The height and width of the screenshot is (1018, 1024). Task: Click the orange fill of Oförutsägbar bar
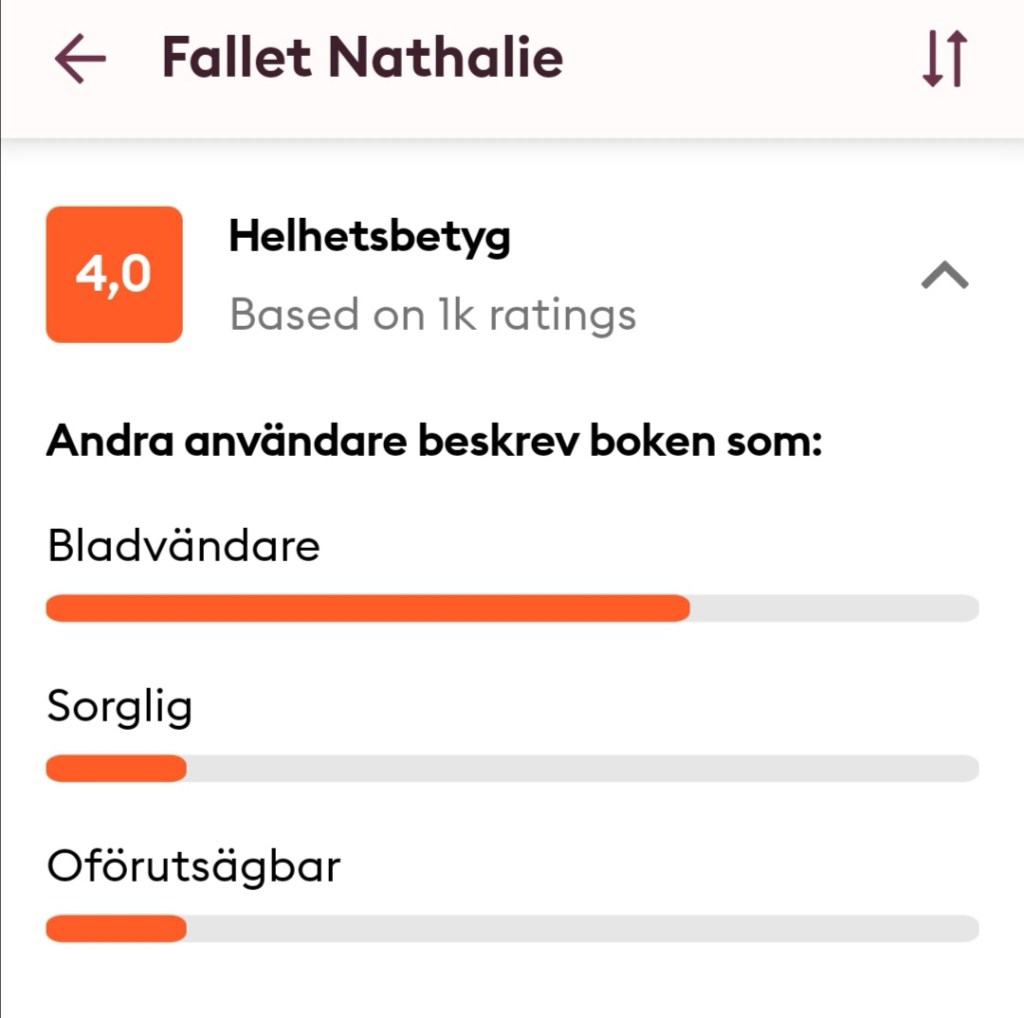coord(116,928)
